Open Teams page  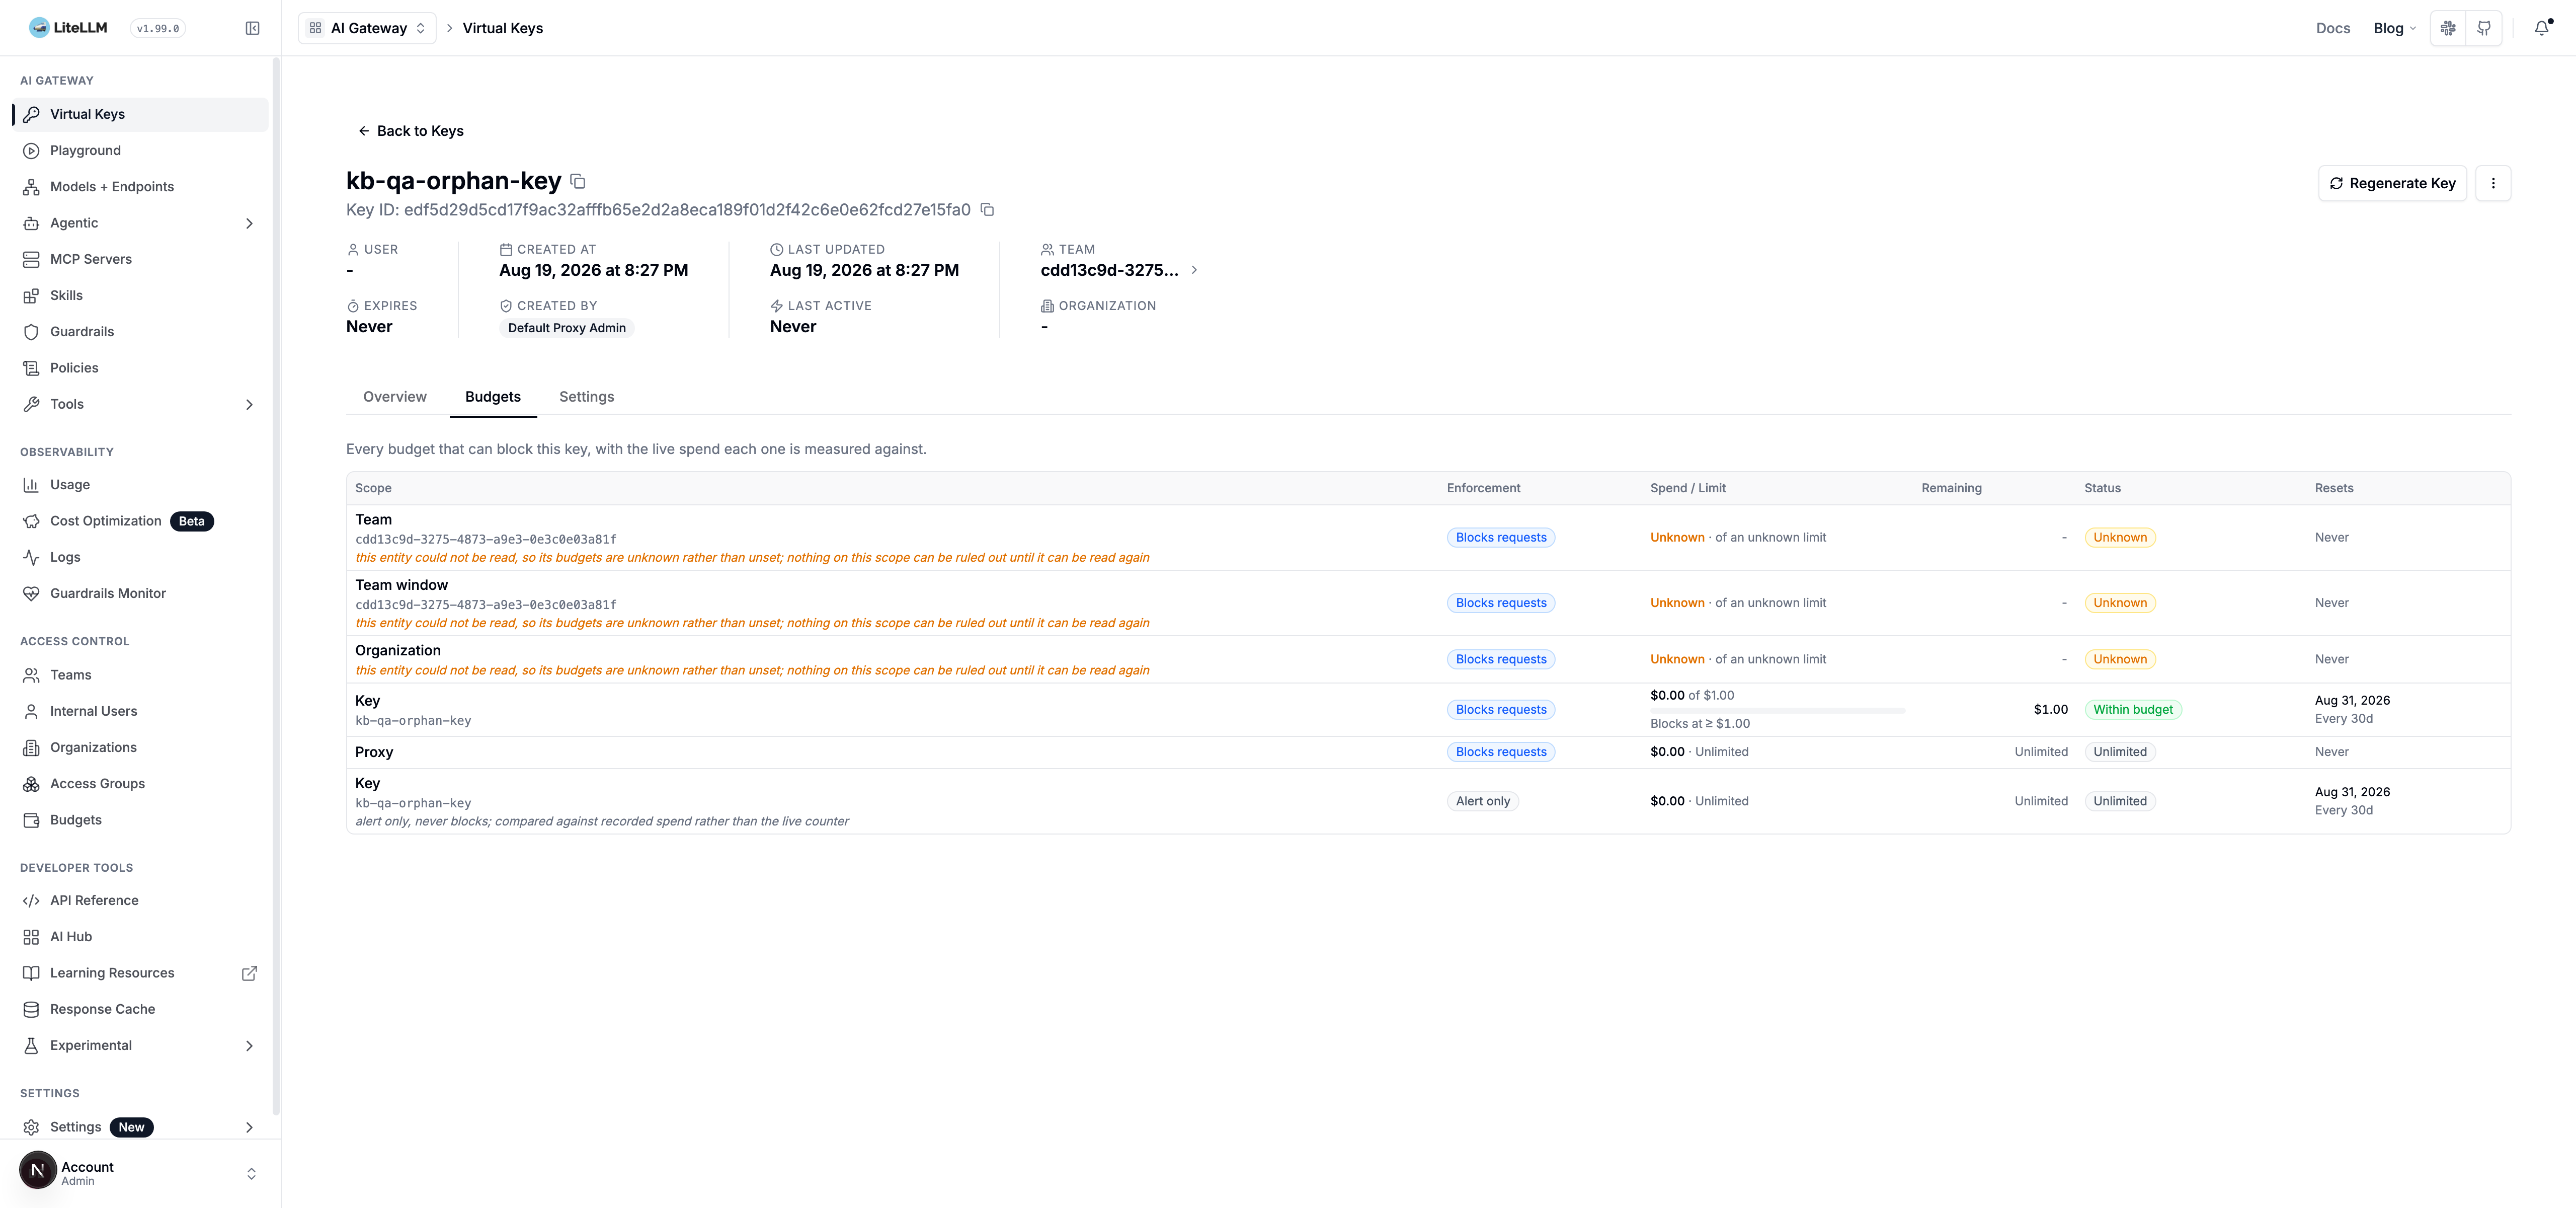pyautogui.click(x=140, y=675)
